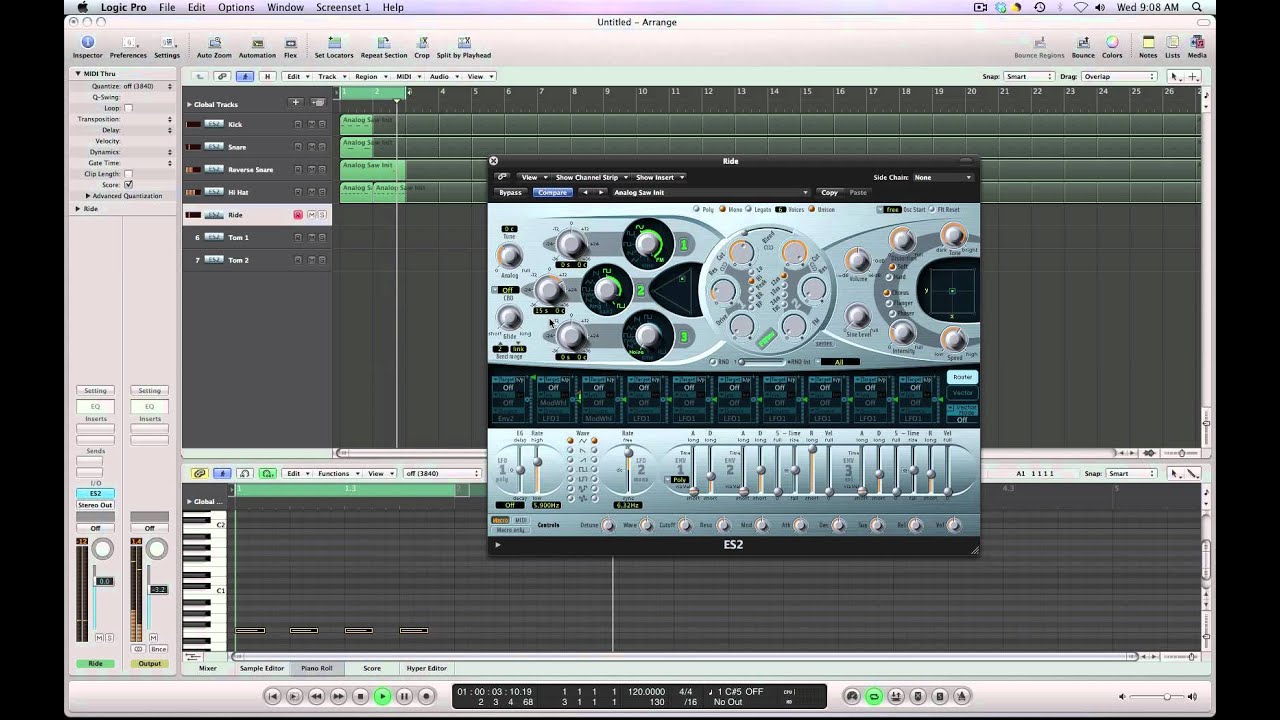Open the Options menu in menu bar
The width and height of the screenshot is (1280, 720).
tap(236, 7)
